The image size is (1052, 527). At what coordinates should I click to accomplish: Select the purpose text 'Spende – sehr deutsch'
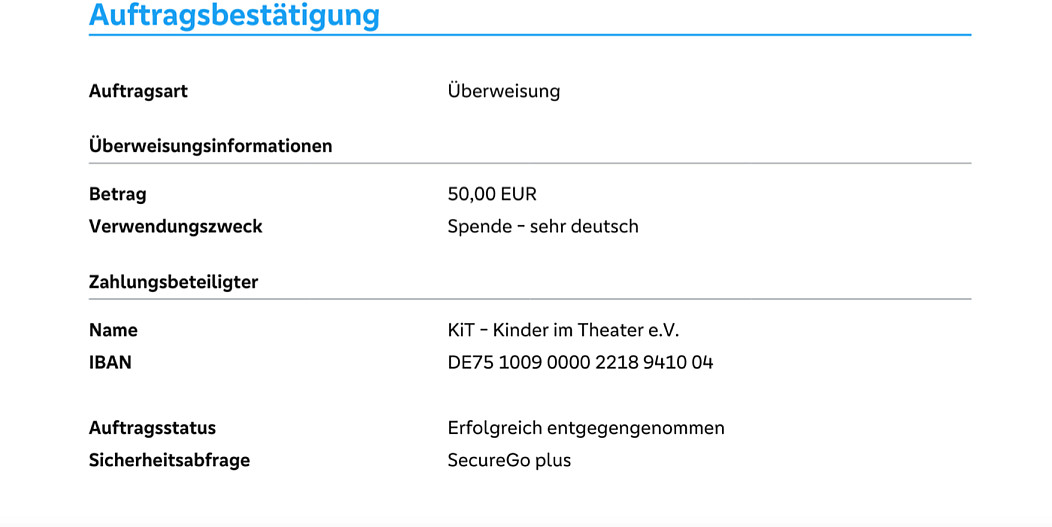(x=543, y=226)
